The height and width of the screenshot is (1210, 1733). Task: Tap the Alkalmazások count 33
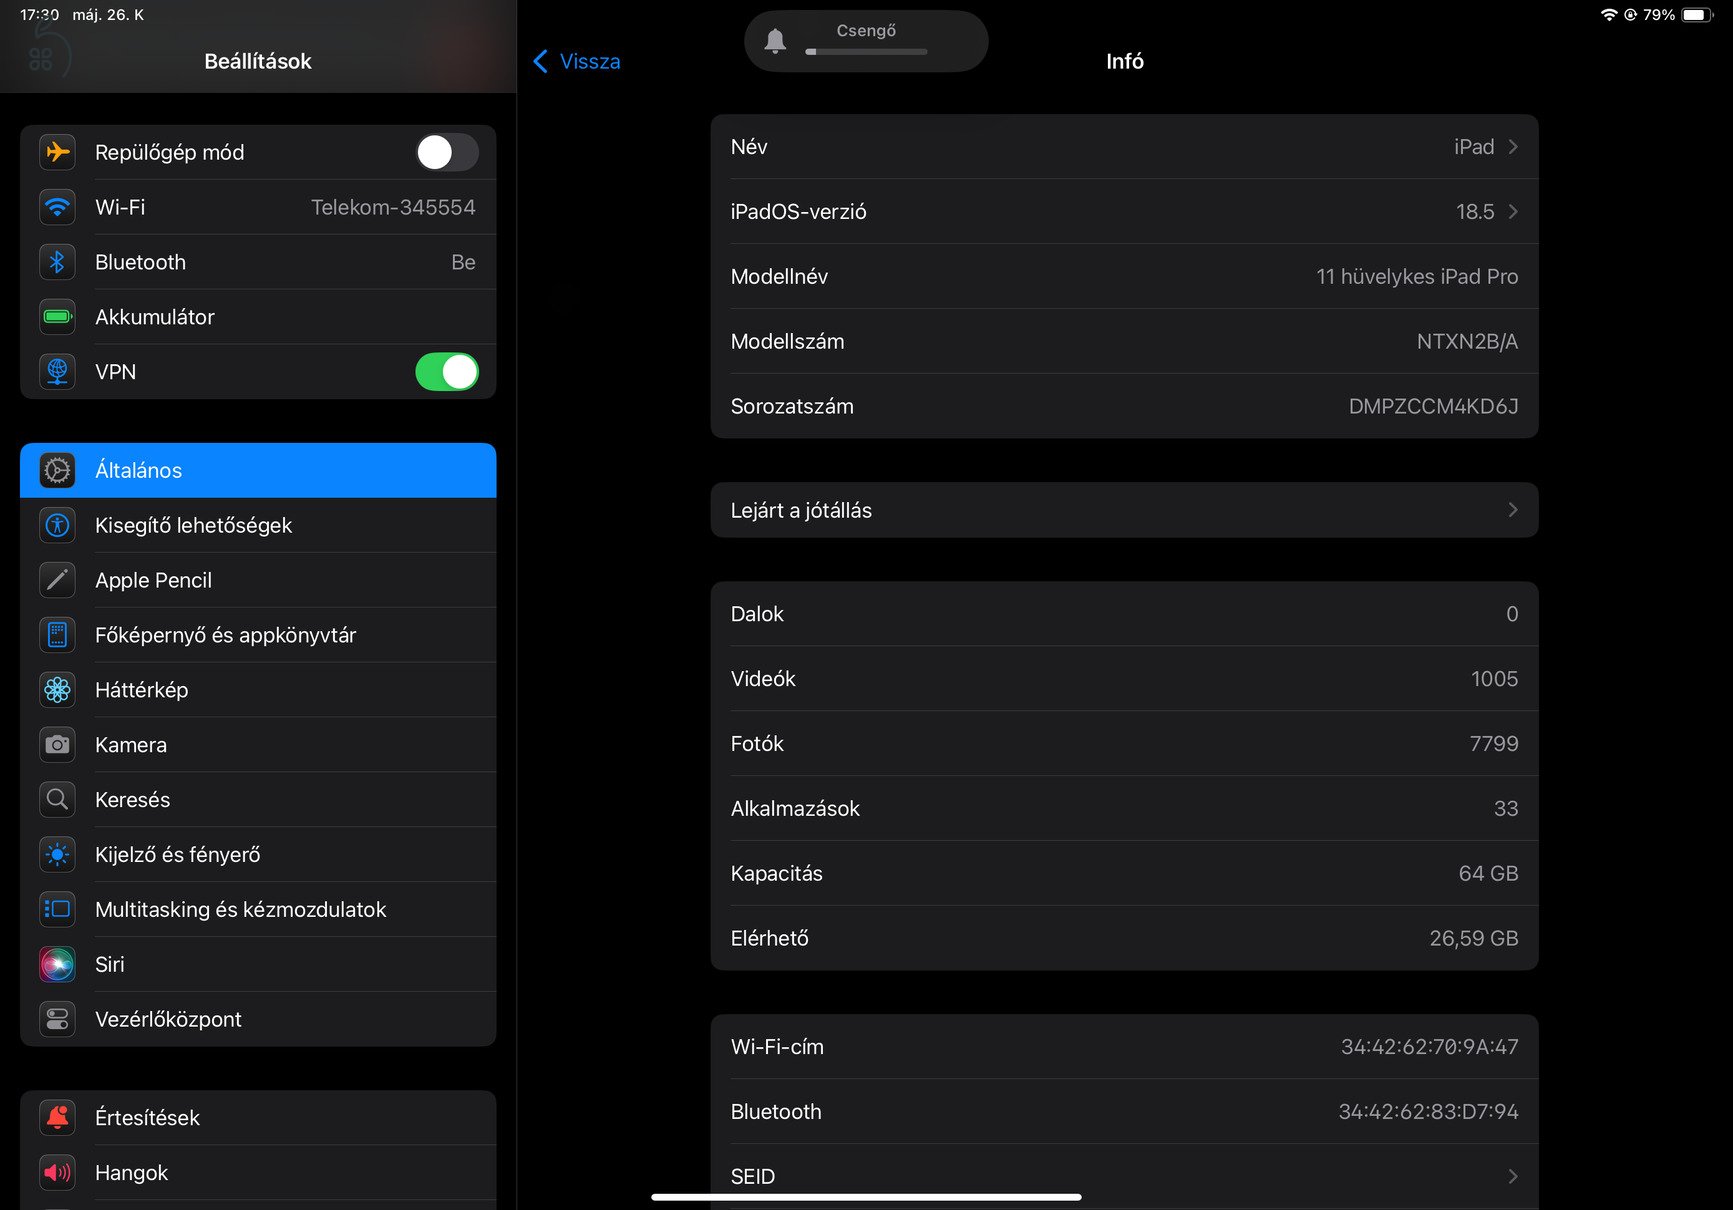tap(1506, 809)
